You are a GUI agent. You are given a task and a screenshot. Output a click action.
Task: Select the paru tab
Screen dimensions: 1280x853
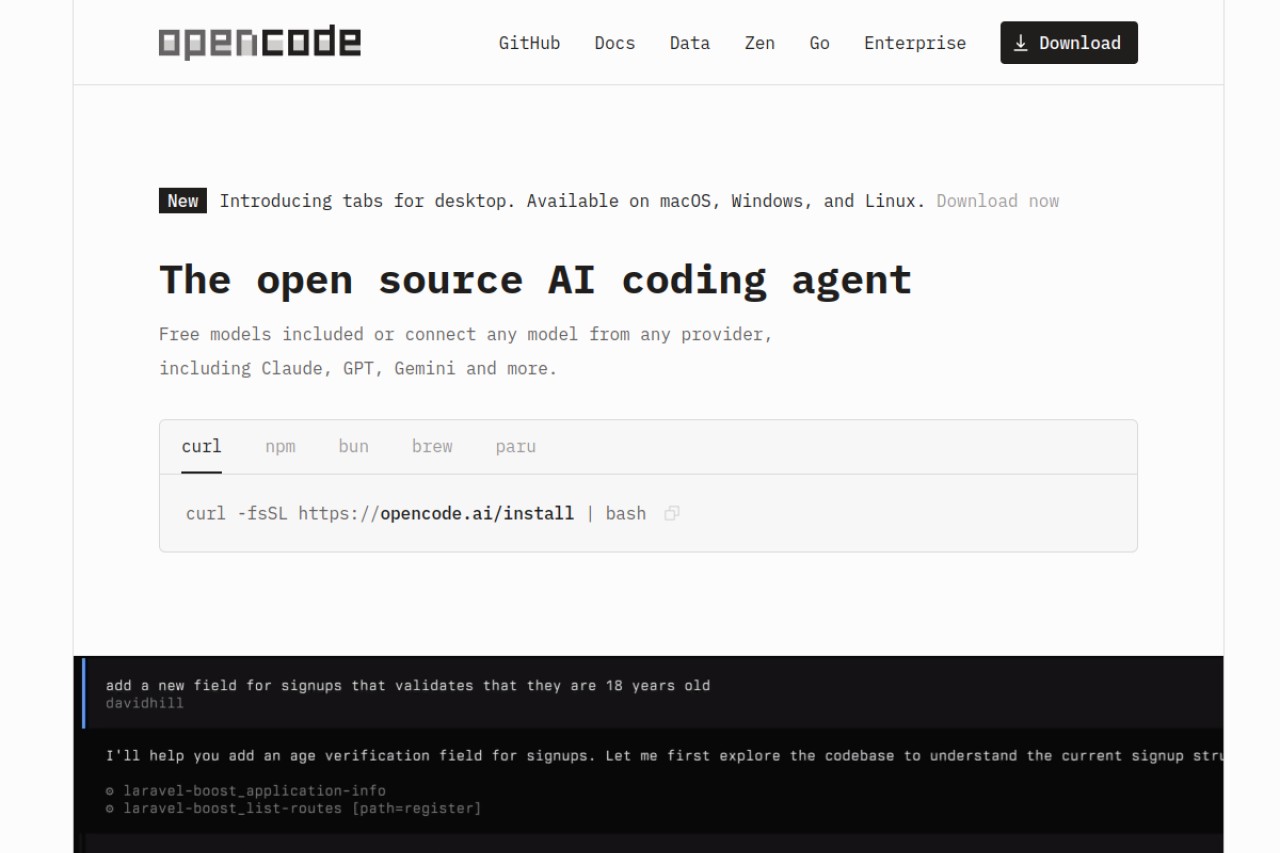(x=515, y=446)
